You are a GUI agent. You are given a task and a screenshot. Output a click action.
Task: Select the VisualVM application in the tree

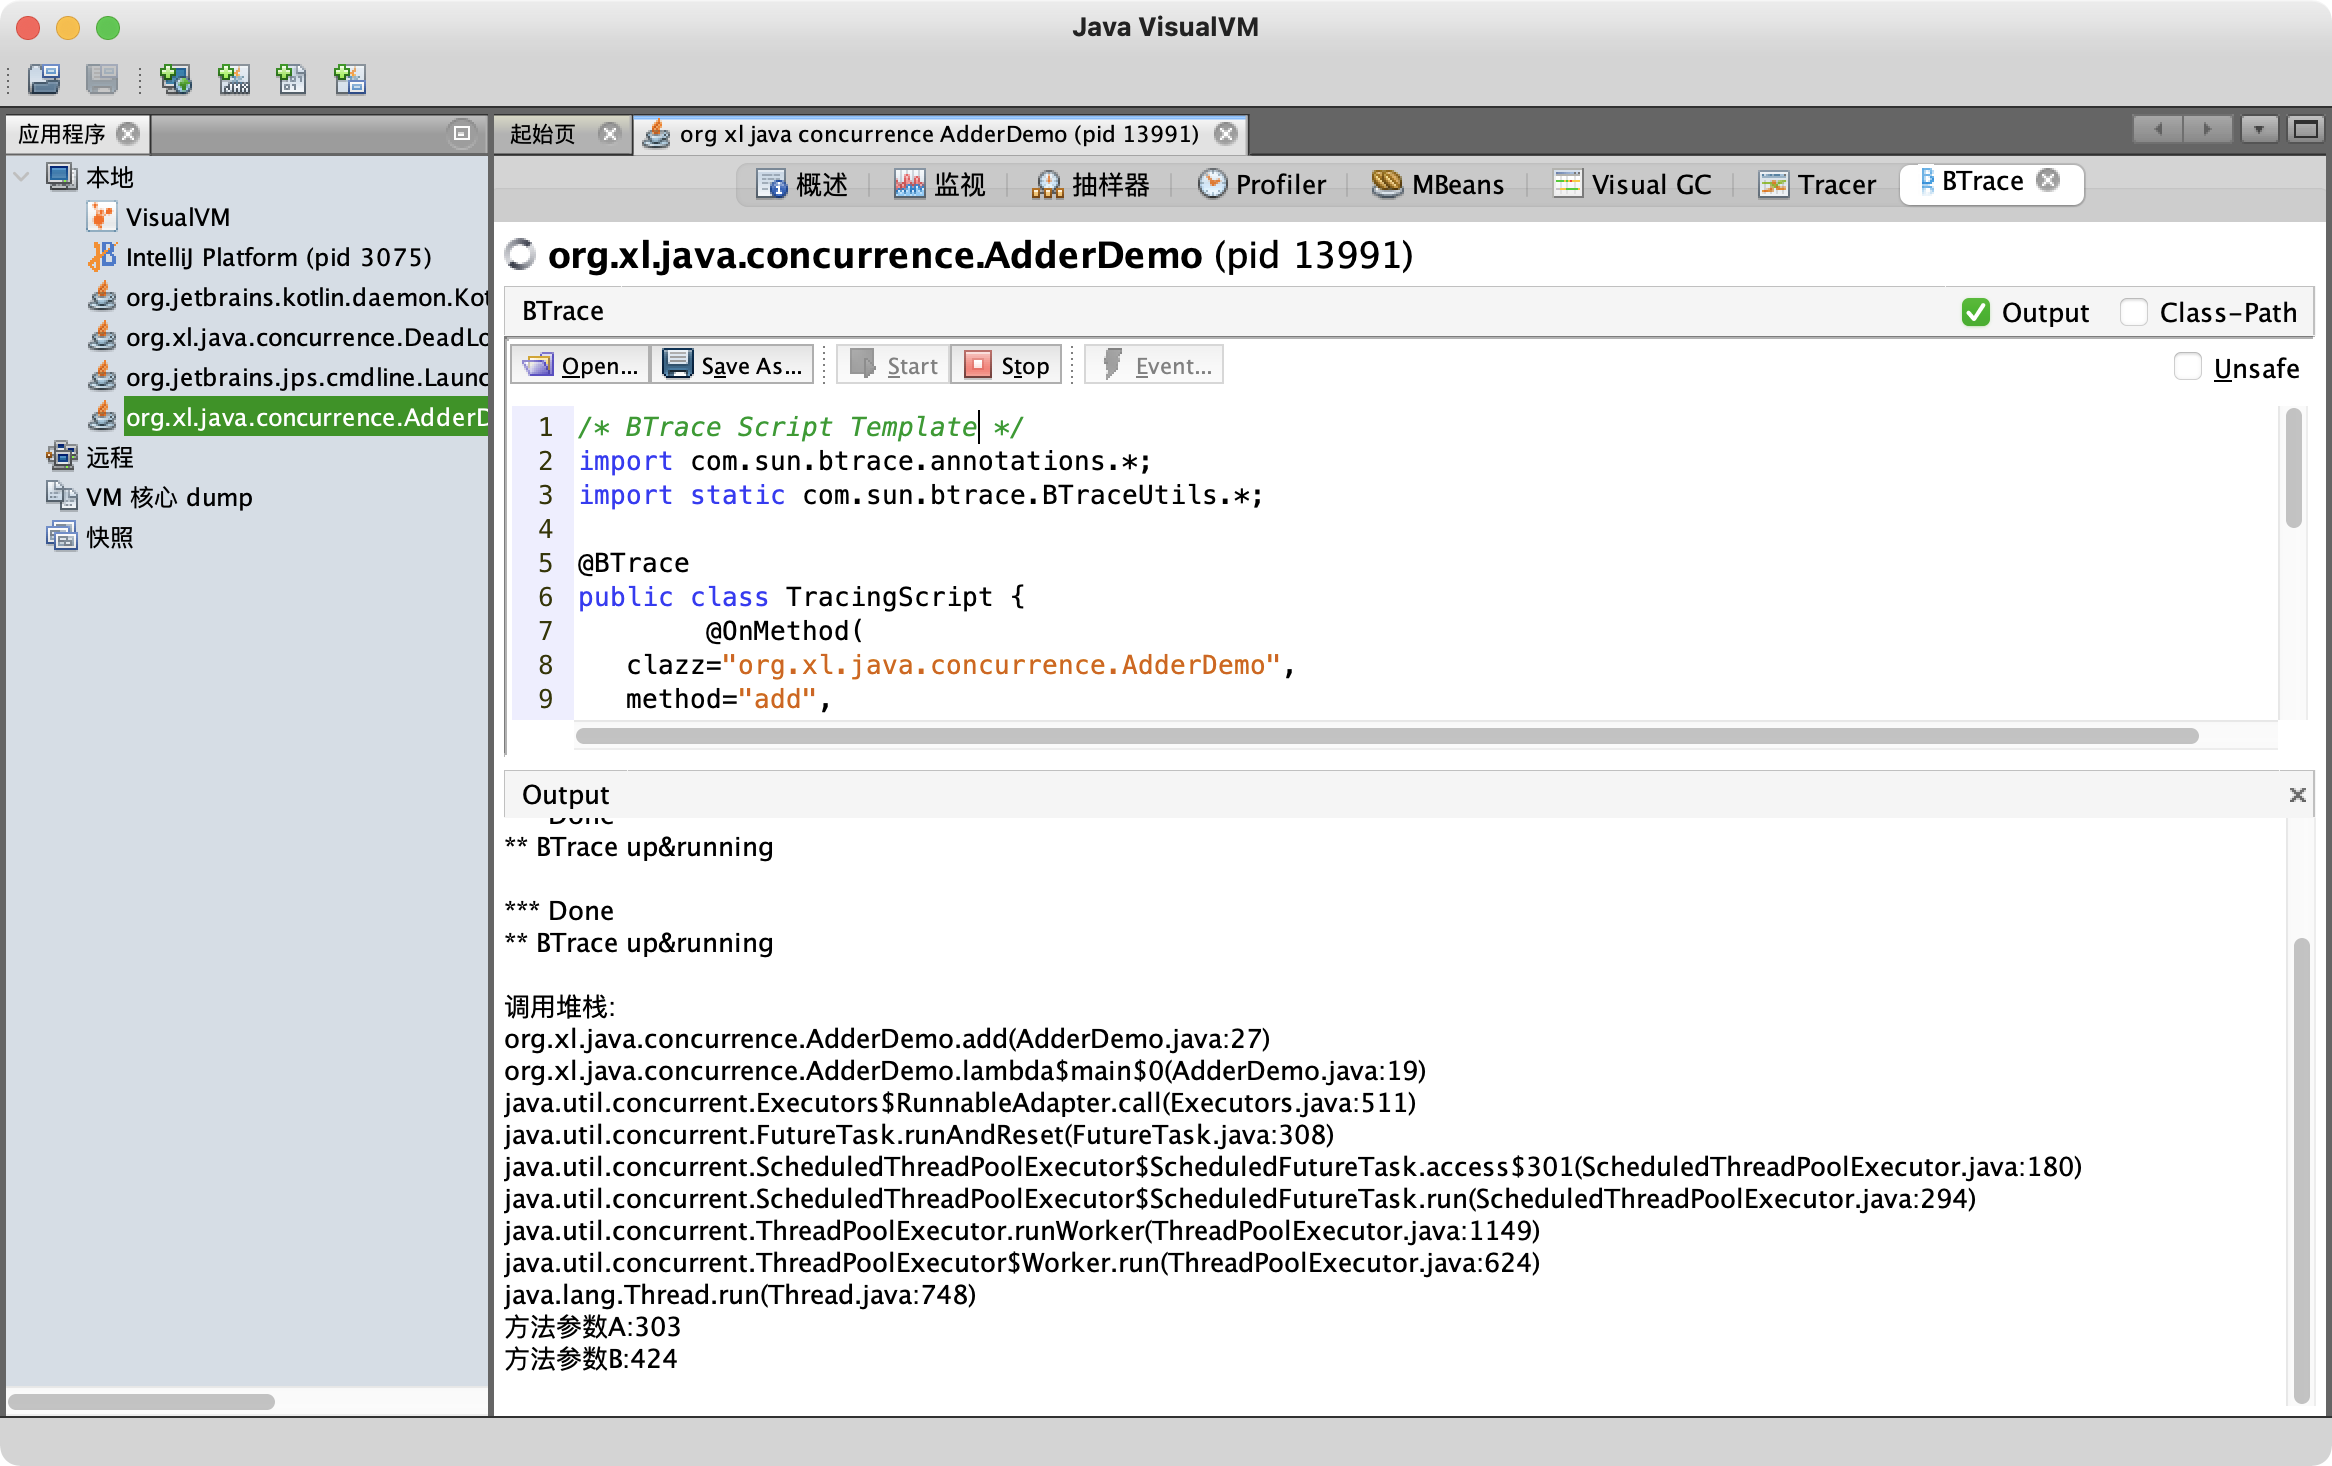click(x=177, y=217)
